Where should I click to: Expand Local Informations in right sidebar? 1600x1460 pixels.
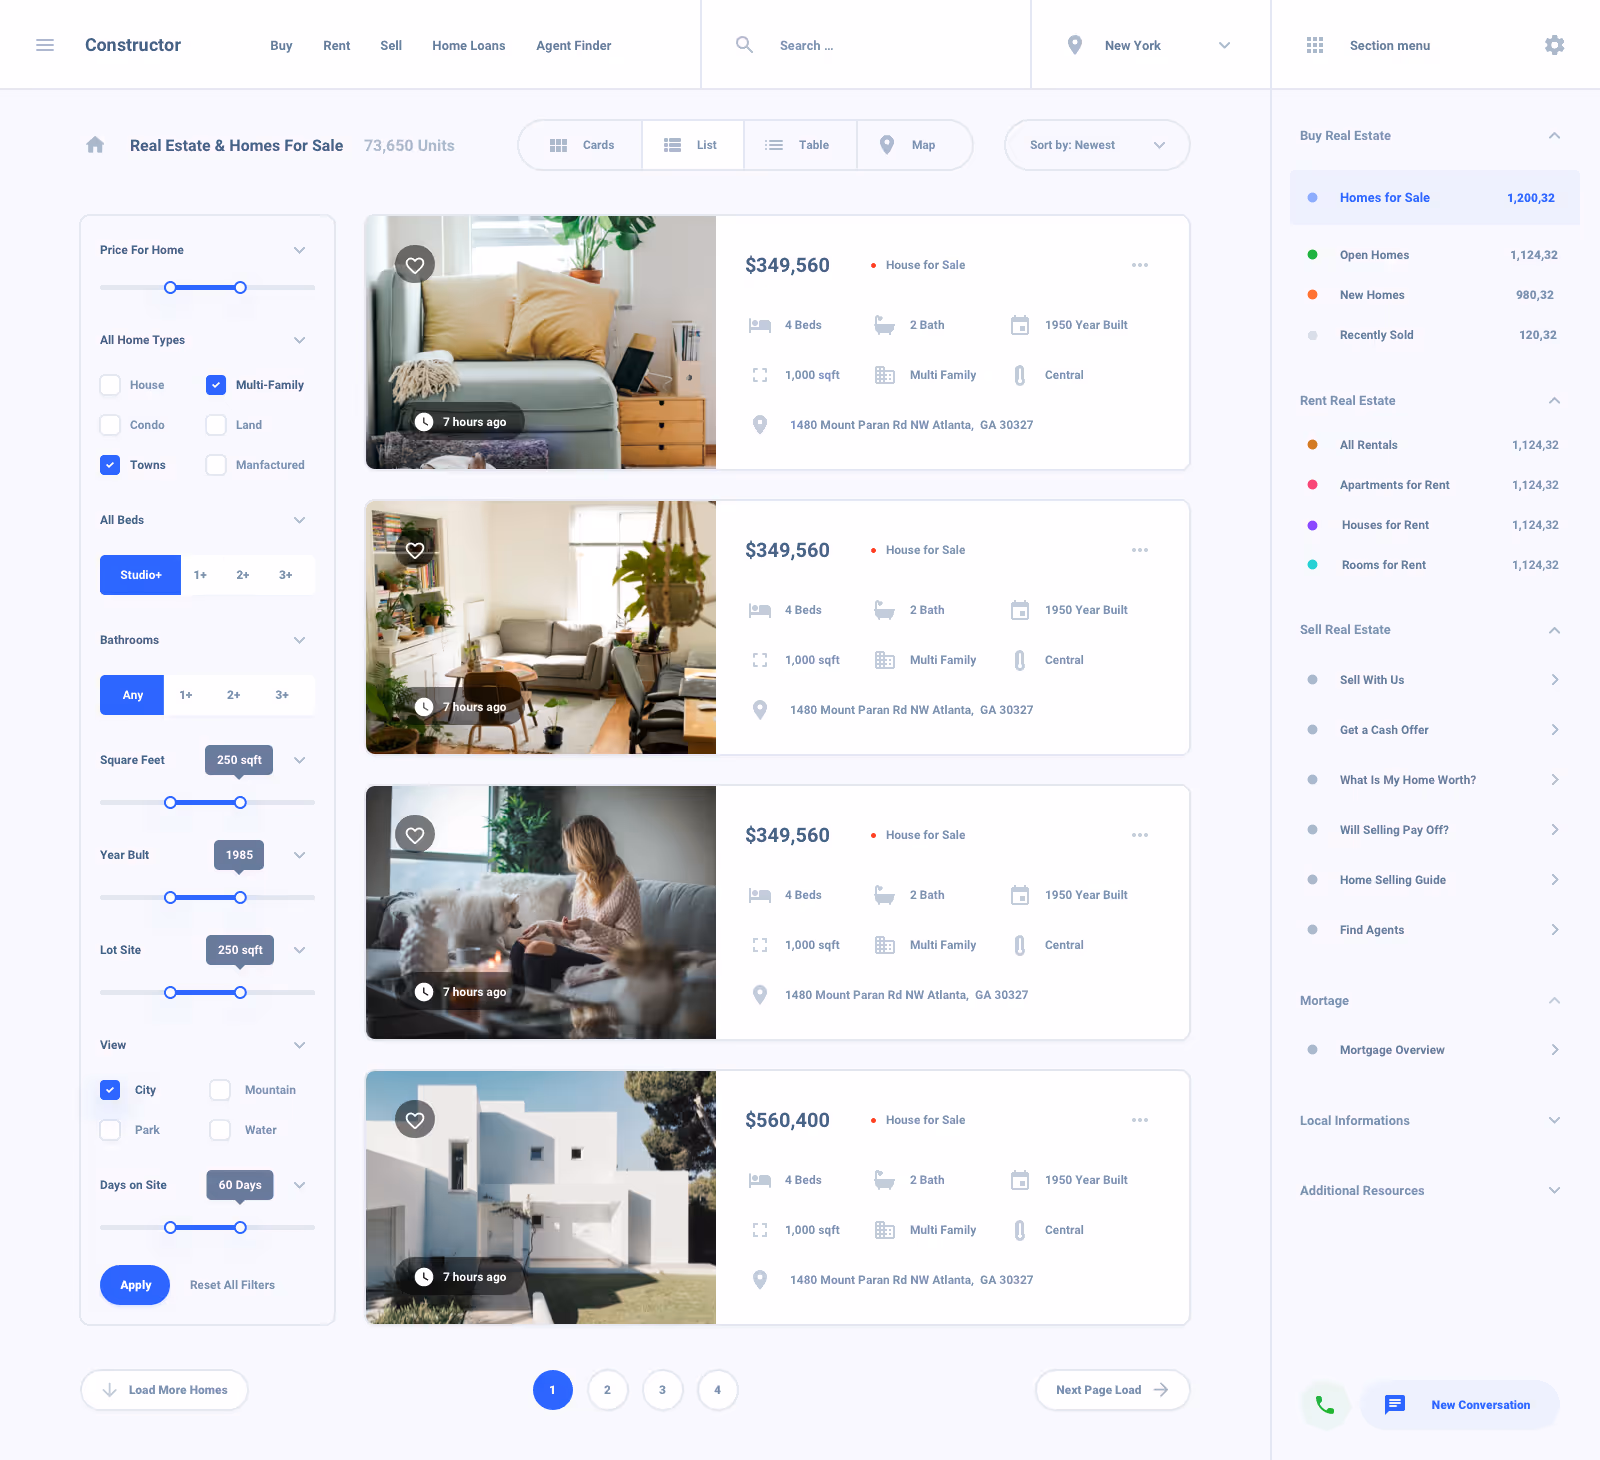pyautogui.click(x=1553, y=1120)
